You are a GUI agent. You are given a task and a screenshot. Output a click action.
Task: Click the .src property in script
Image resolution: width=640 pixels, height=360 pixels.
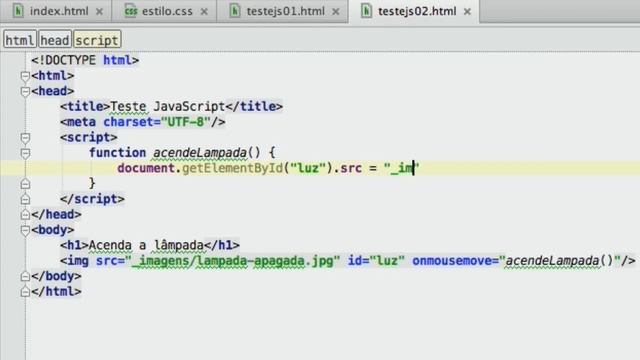[348, 168]
